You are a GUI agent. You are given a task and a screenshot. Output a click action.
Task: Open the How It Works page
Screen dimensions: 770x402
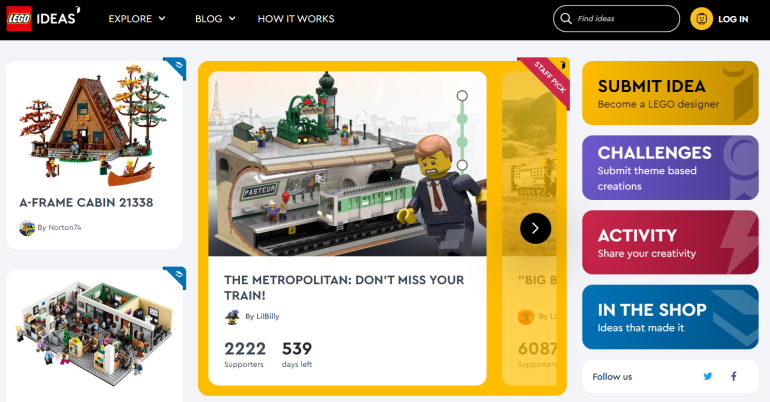[296, 19]
